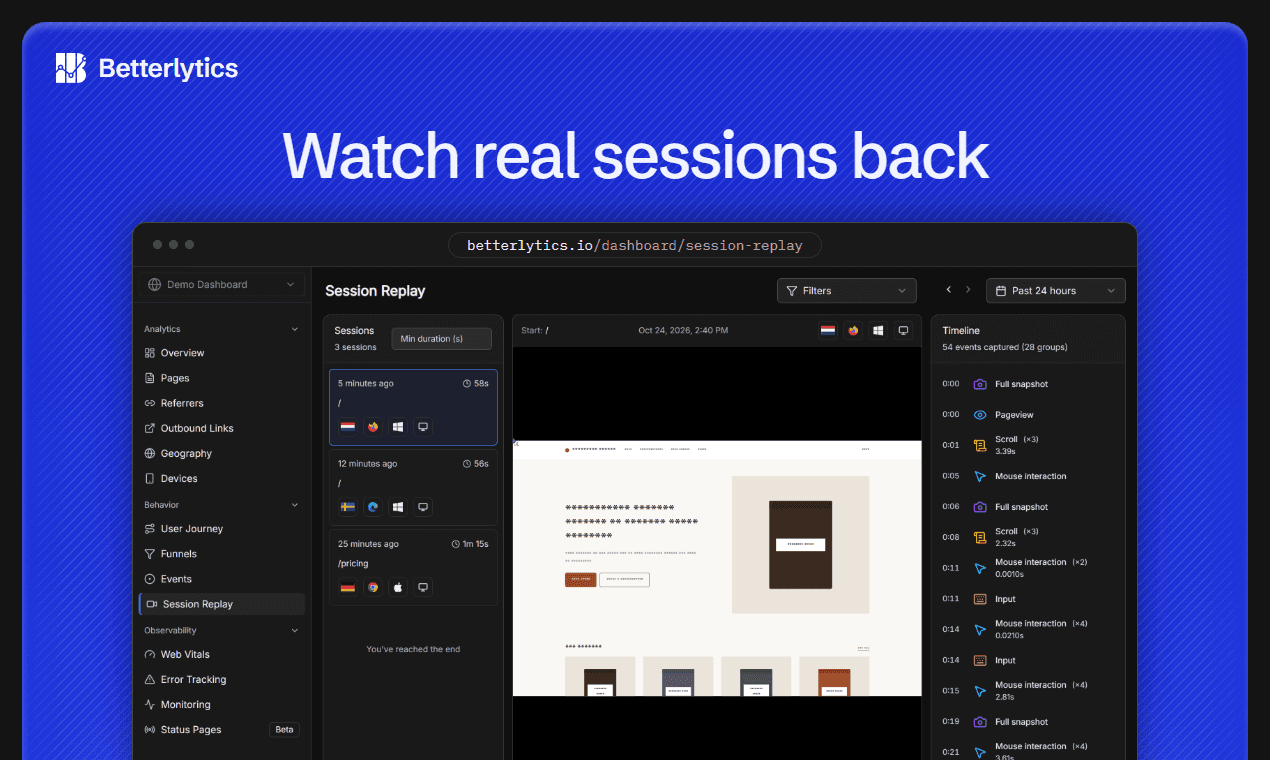Screen dimensions: 1270x760
Task: Click clock duration 58s on first session
Action: (475, 383)
